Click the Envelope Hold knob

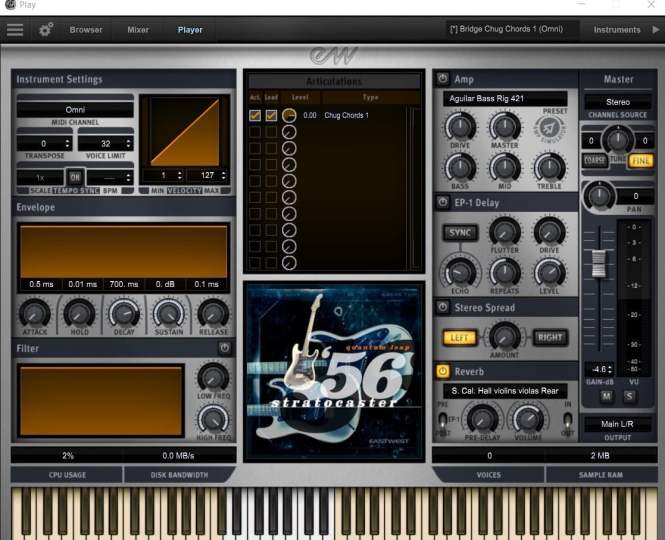click(x=79, y=313)
